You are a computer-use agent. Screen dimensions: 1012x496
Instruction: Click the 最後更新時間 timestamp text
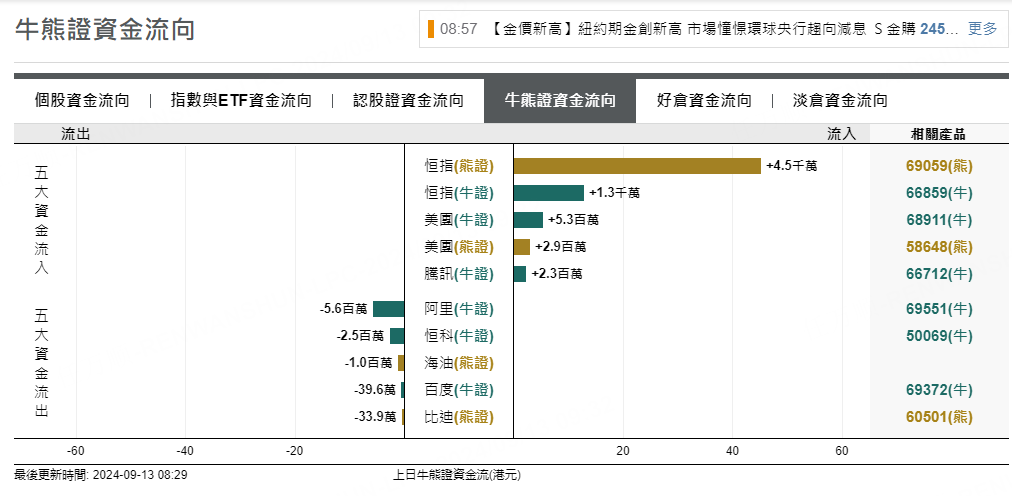(101, 475)
